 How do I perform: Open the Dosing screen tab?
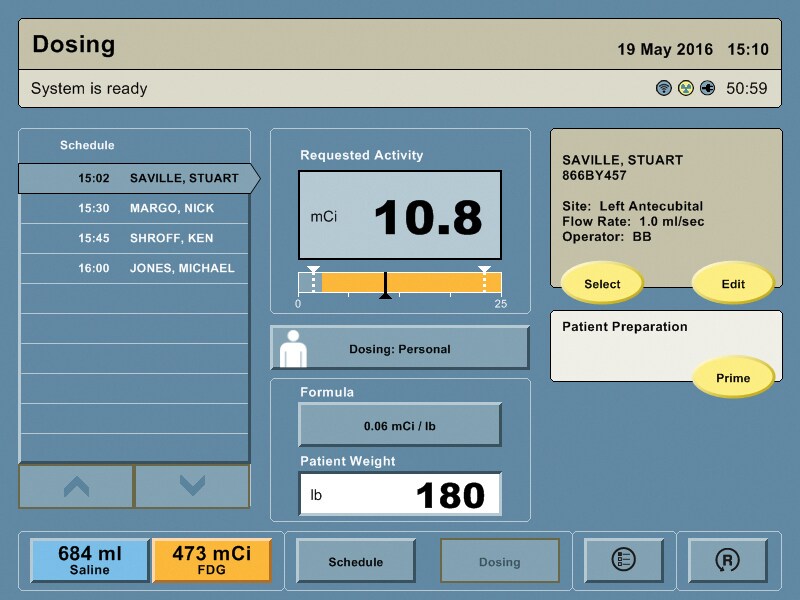click(499, 561)
